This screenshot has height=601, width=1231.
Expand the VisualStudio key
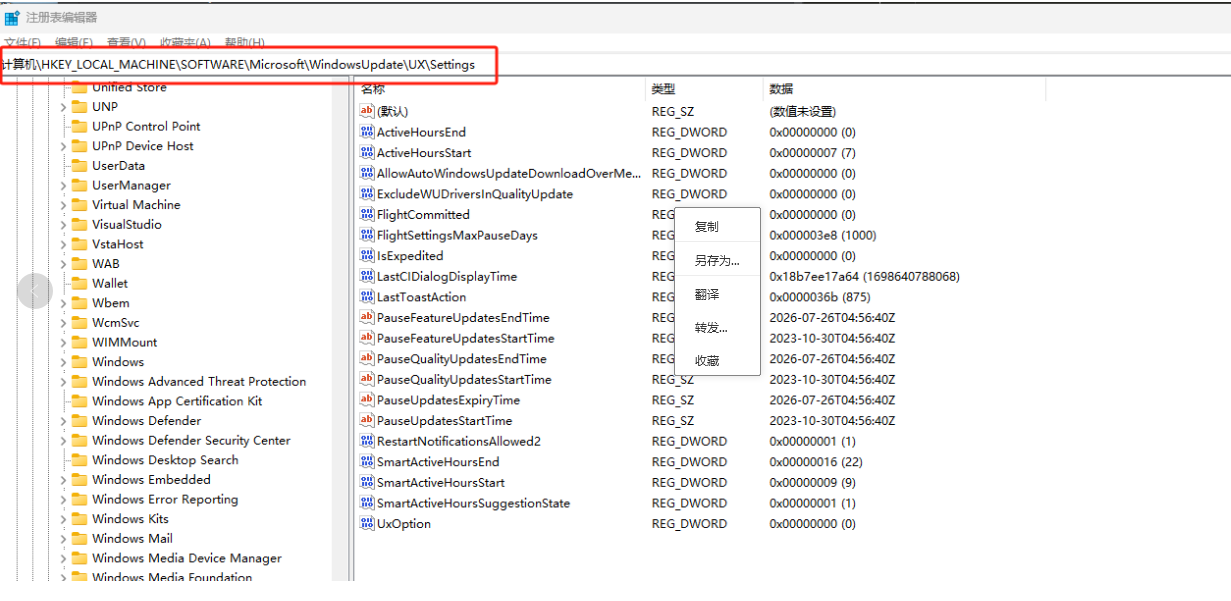(x=63, y=225)
